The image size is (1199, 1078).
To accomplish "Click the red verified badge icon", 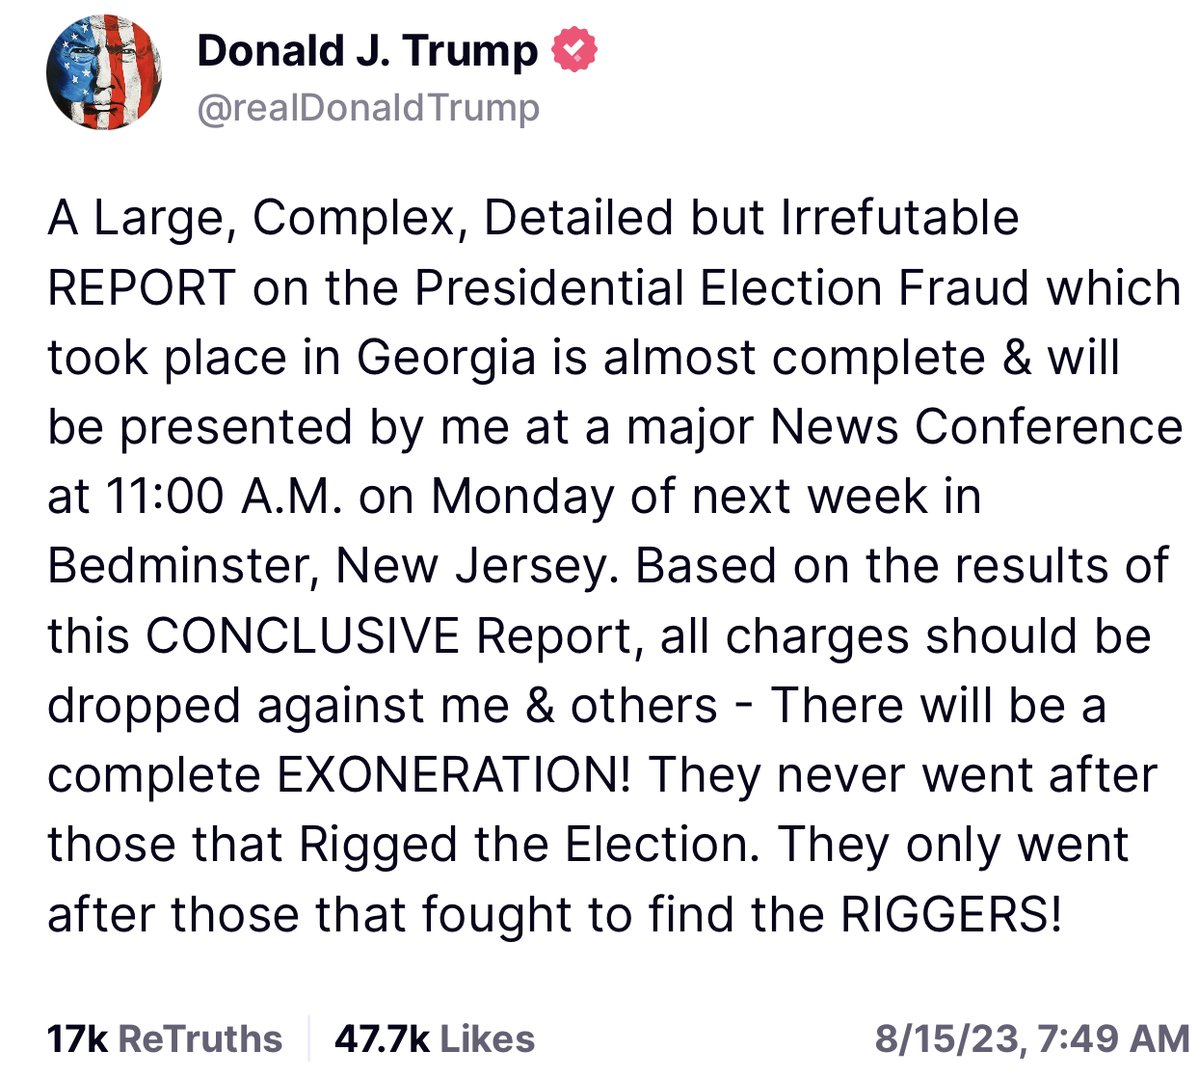I will (x=575, y=50).
